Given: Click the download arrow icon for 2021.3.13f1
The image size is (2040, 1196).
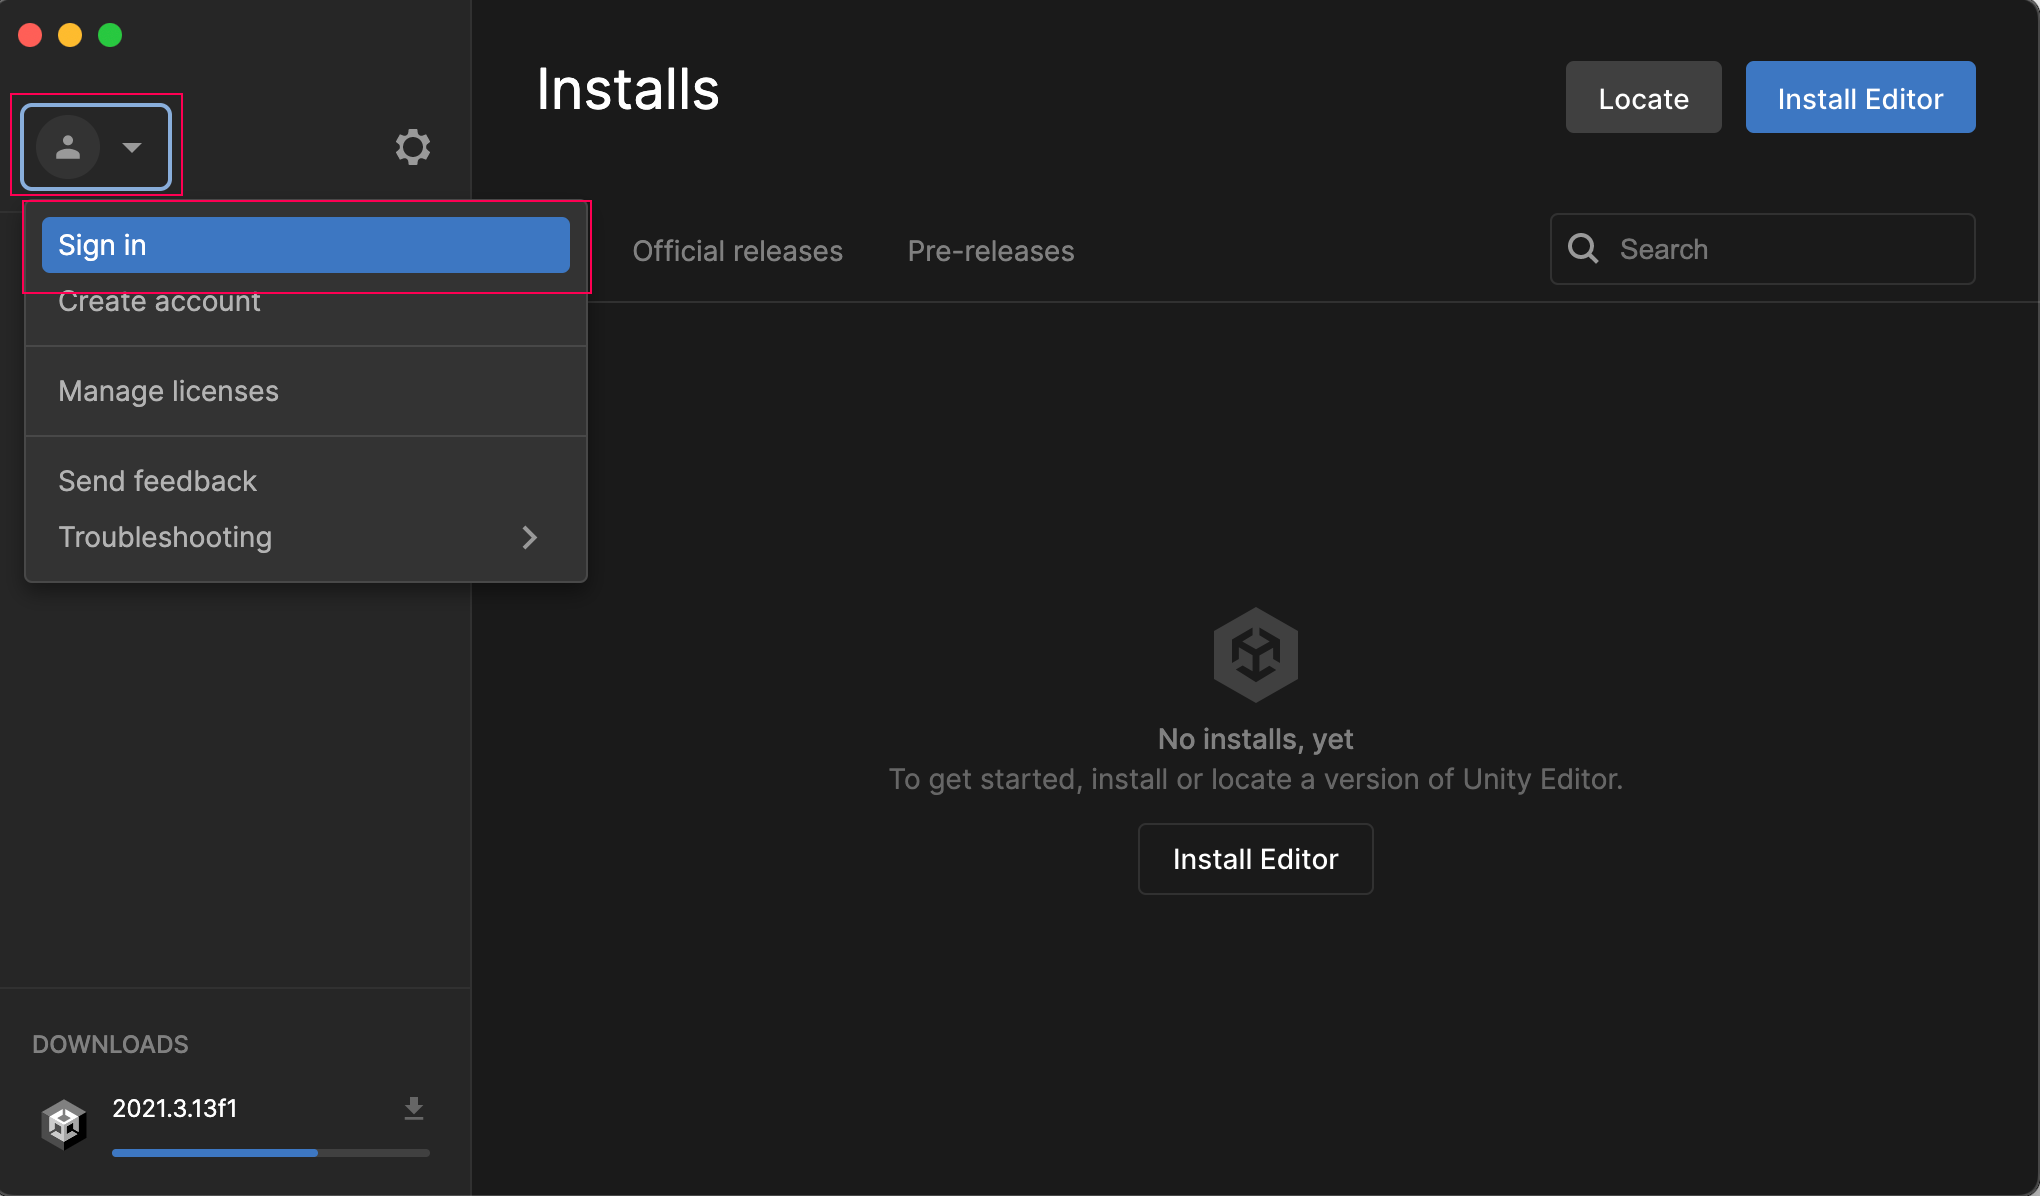Looking at the screenshot, I should click(x=413, y=1108).
